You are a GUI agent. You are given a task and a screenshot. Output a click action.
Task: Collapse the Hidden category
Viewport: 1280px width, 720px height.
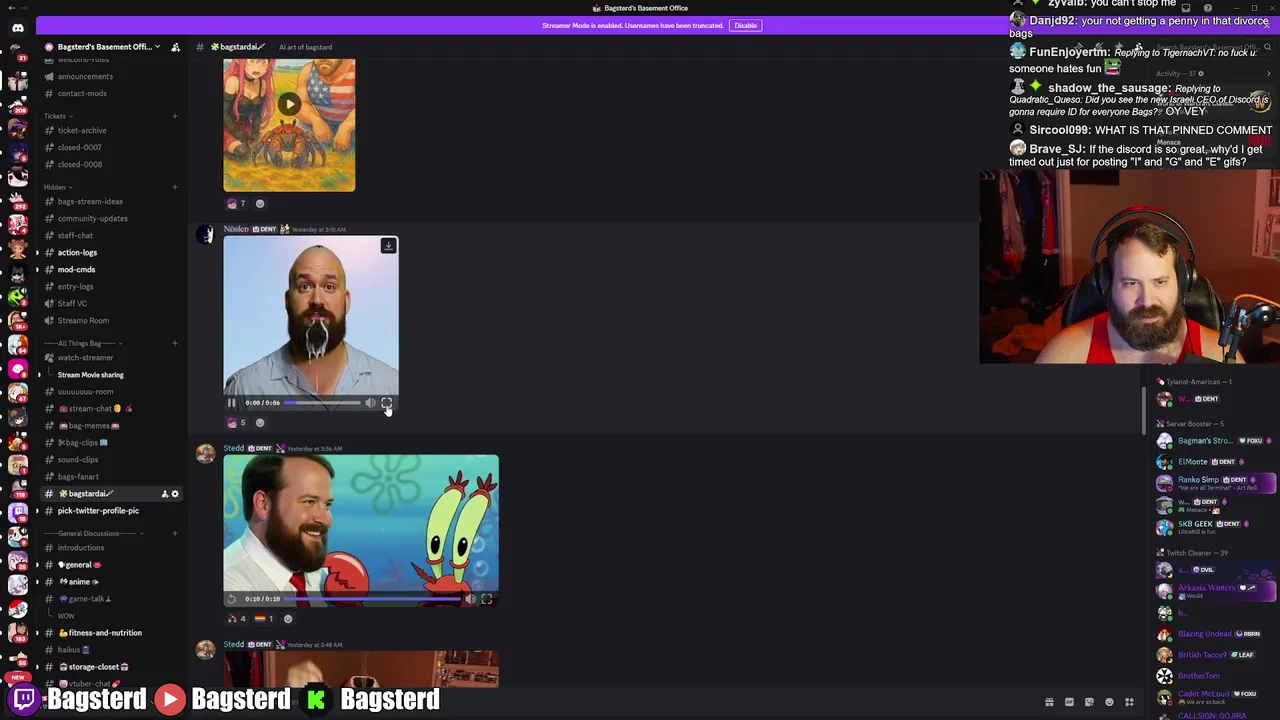pyautogui.click(x=55, y=187)
